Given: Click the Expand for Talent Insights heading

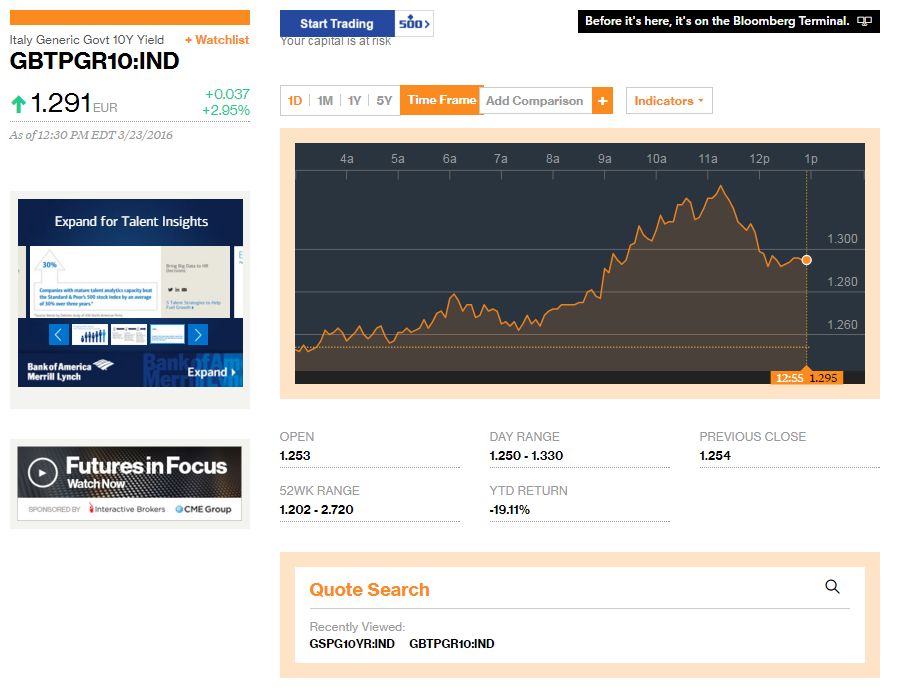Looking at the screenshot, I should pyautogui.click(x=131, y=221).
